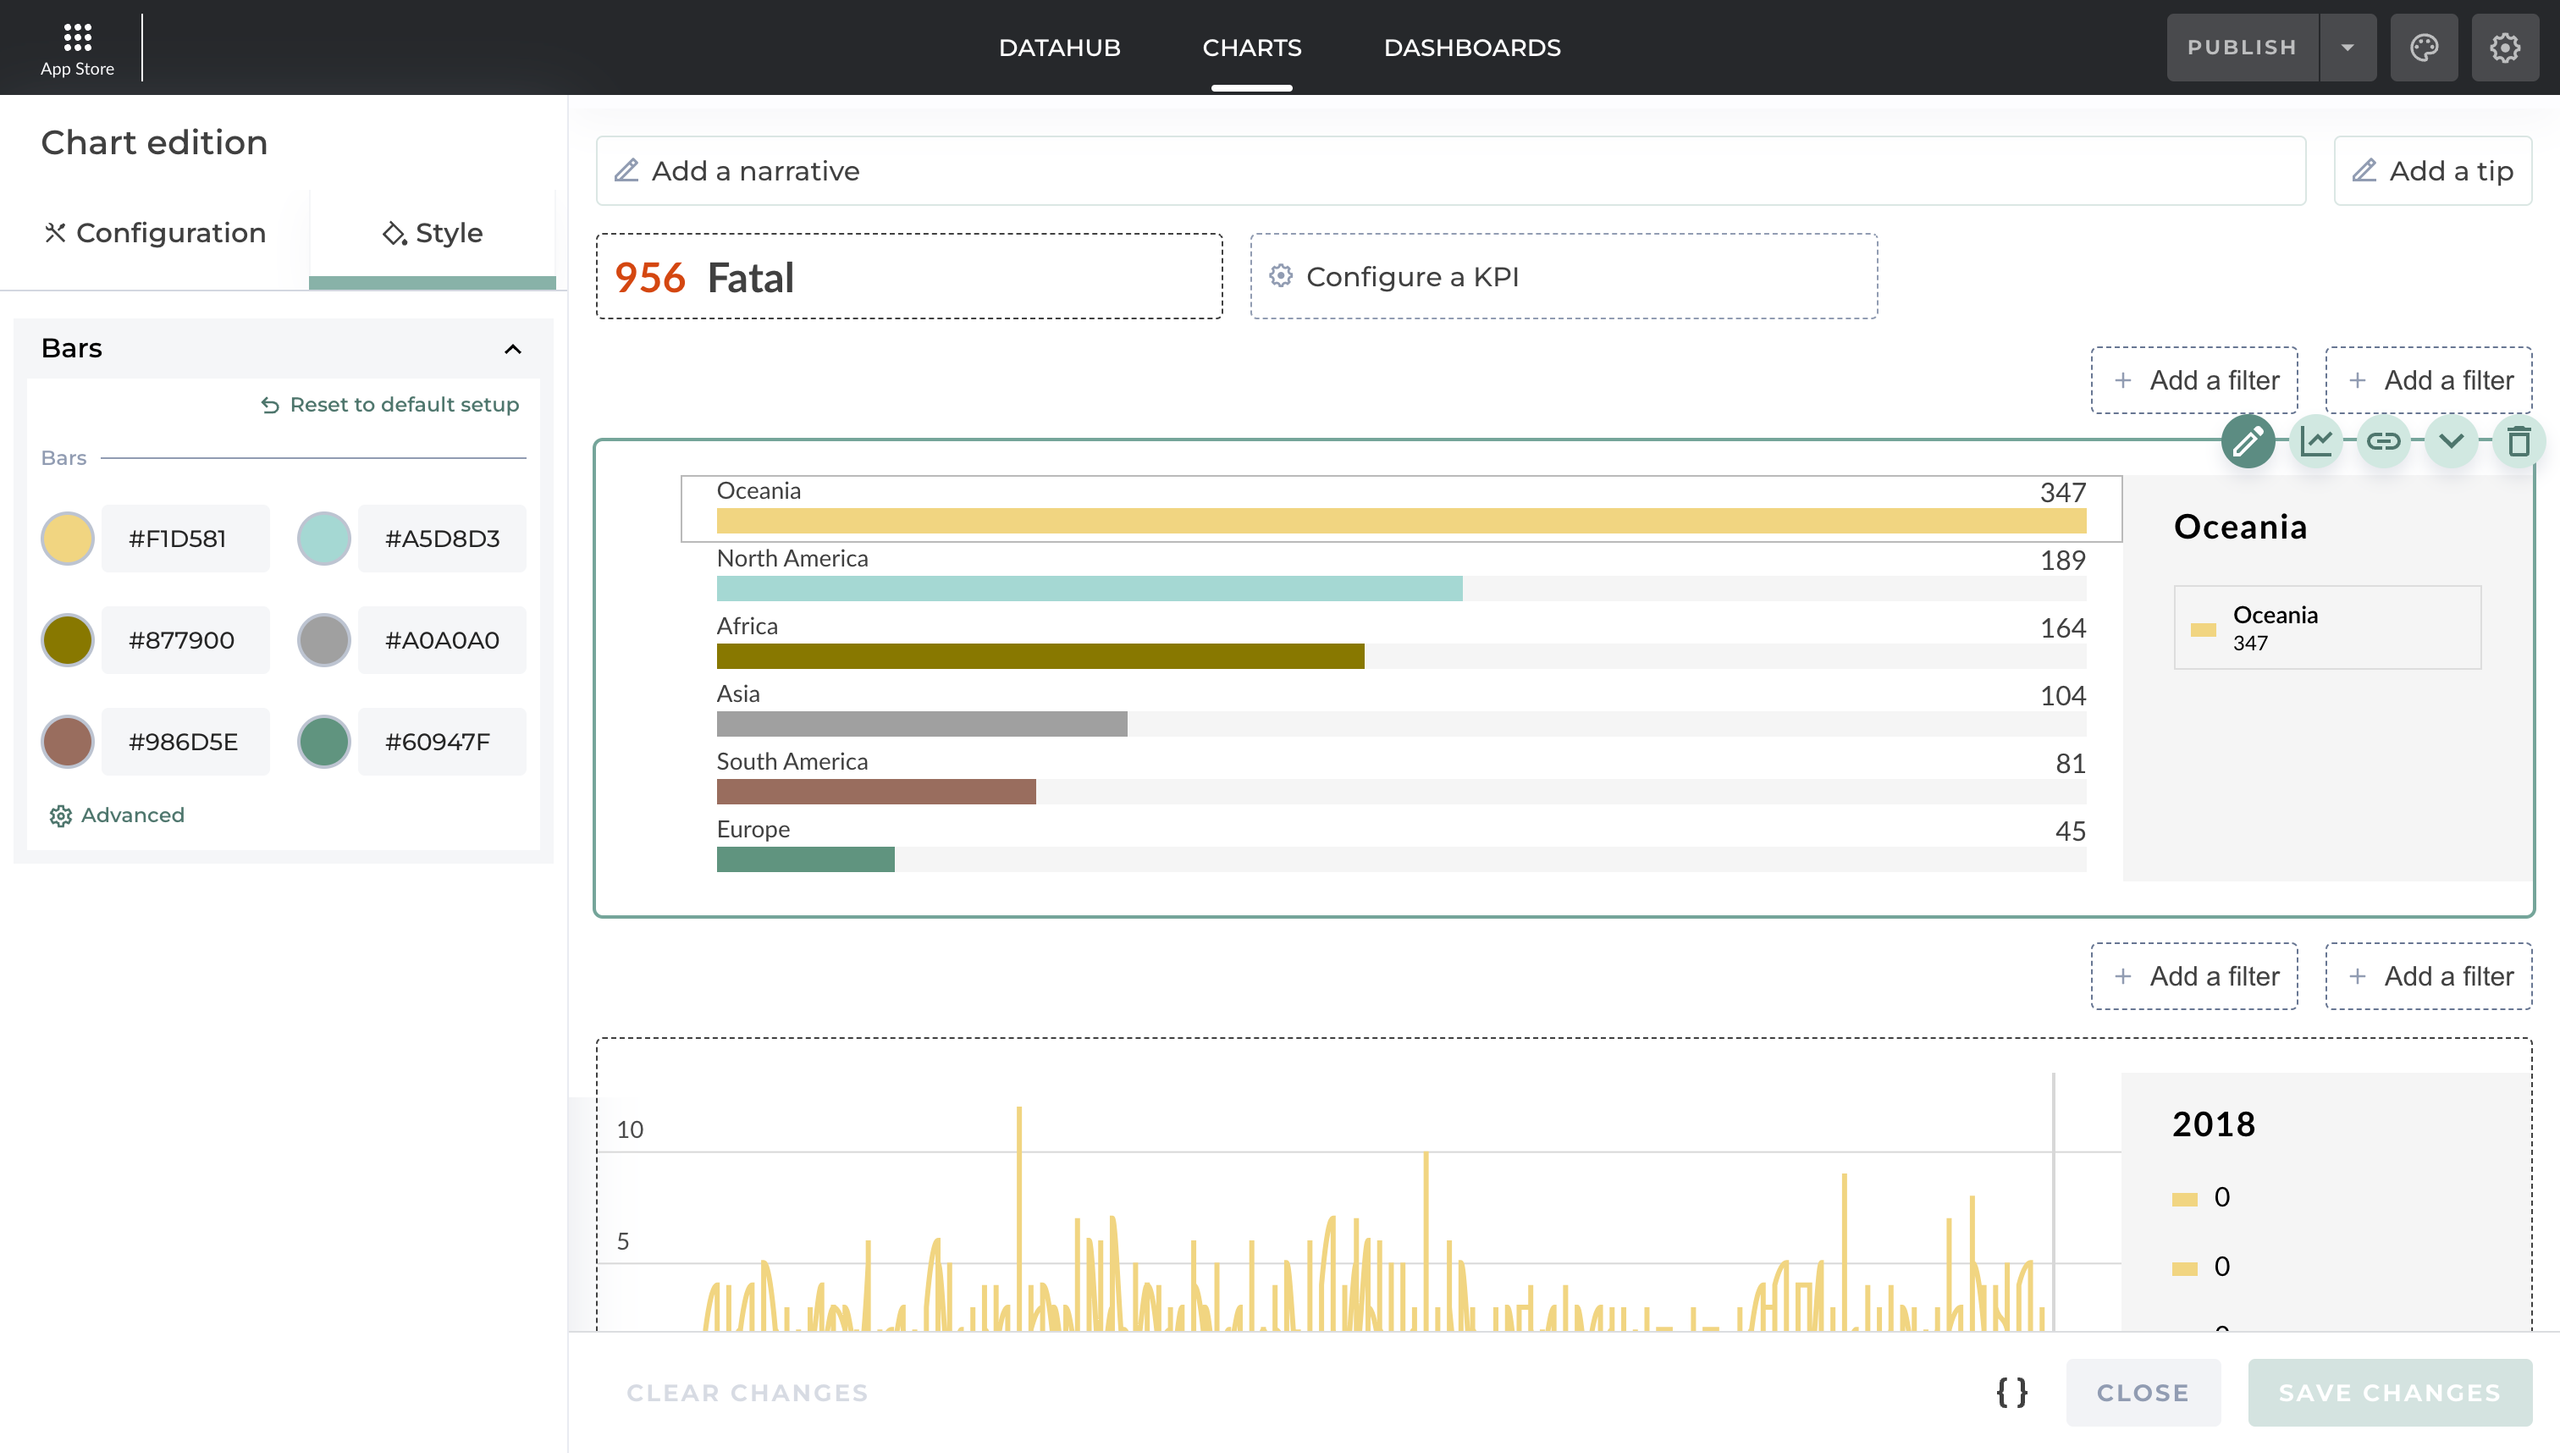Screen dimensions: 2560x1453
Task: Collapse the Bars section chevron
Action: click(x=512, y=349)
